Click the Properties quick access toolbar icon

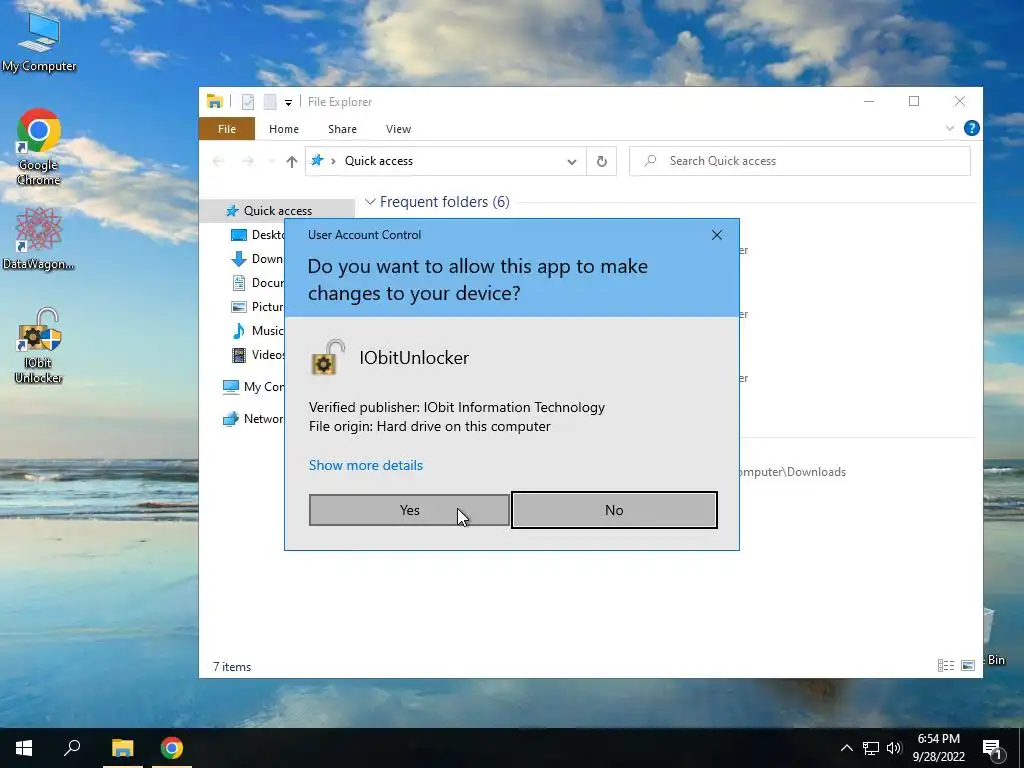tap(248, 102)
